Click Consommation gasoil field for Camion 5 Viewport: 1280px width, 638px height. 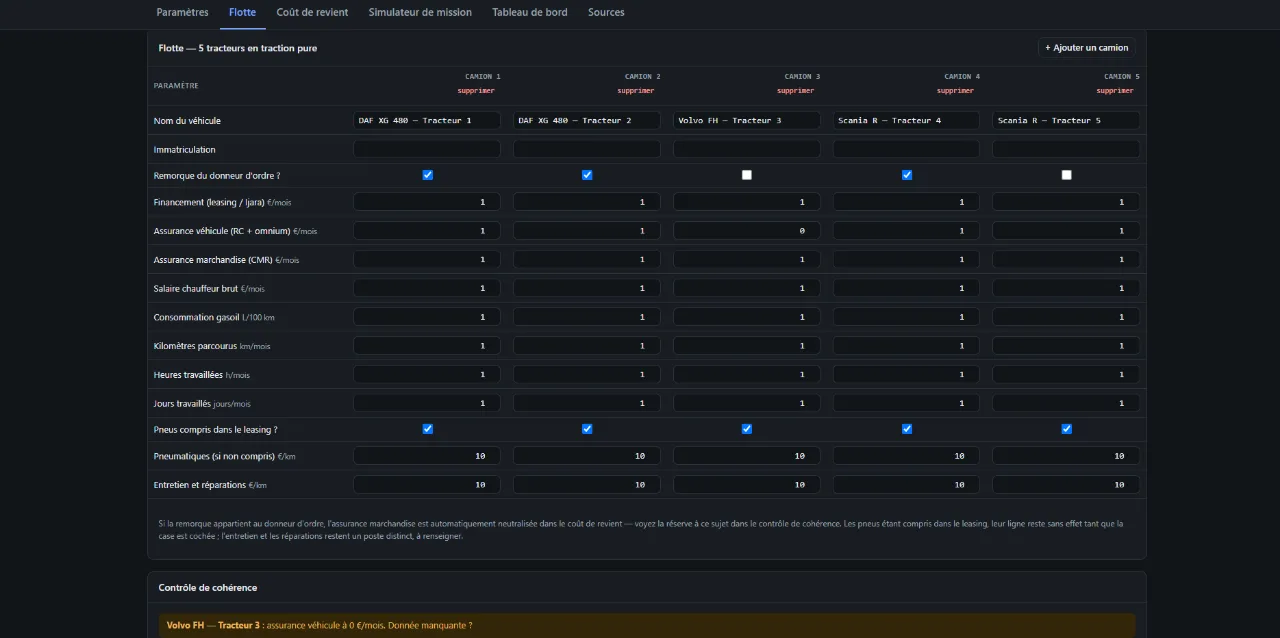1066,317
